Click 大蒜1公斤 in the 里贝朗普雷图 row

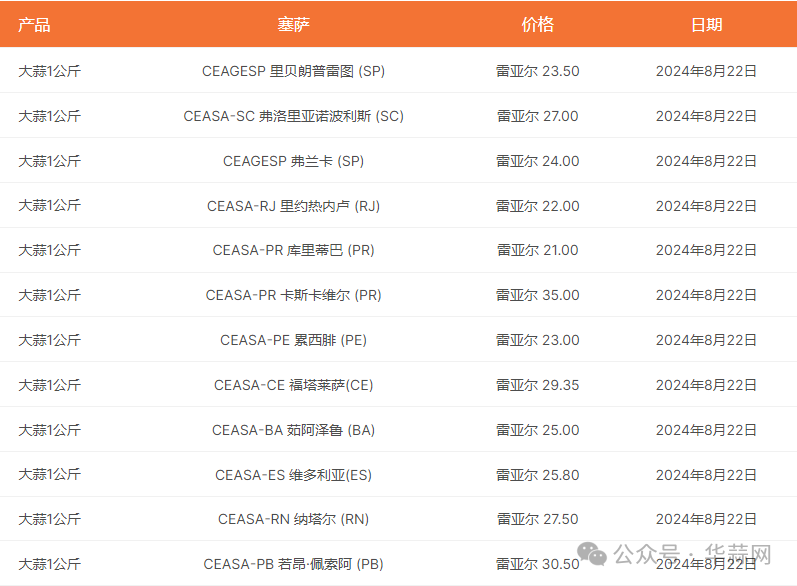click(x=49, y=71)
